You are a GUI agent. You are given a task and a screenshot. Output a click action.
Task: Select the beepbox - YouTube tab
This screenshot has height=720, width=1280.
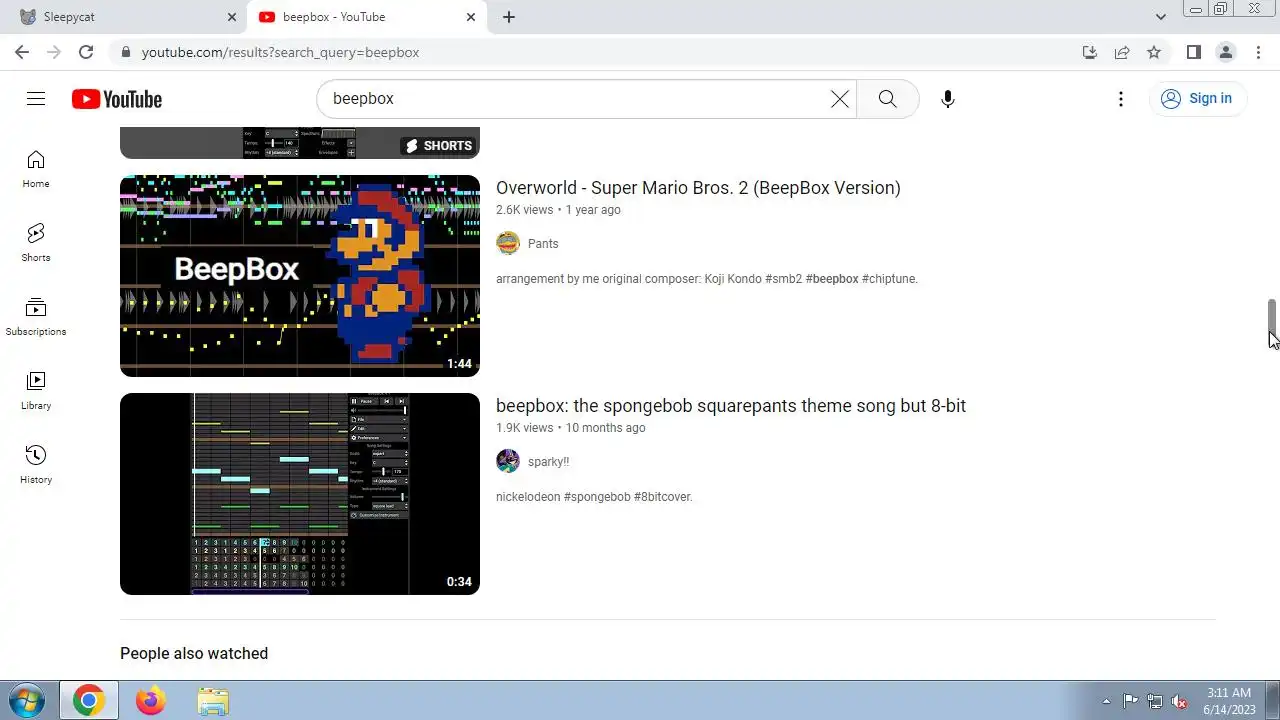point(365,17)
